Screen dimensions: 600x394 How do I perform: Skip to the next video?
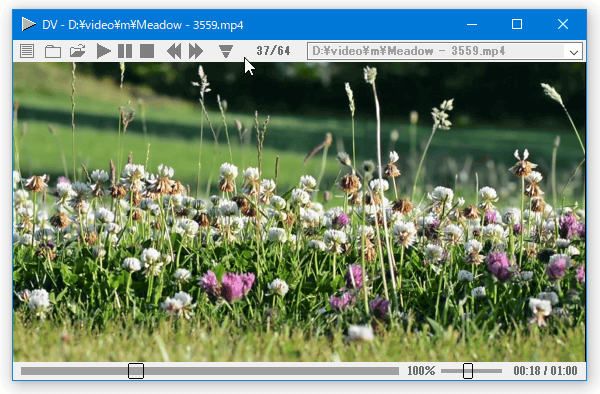pos(196,51)
